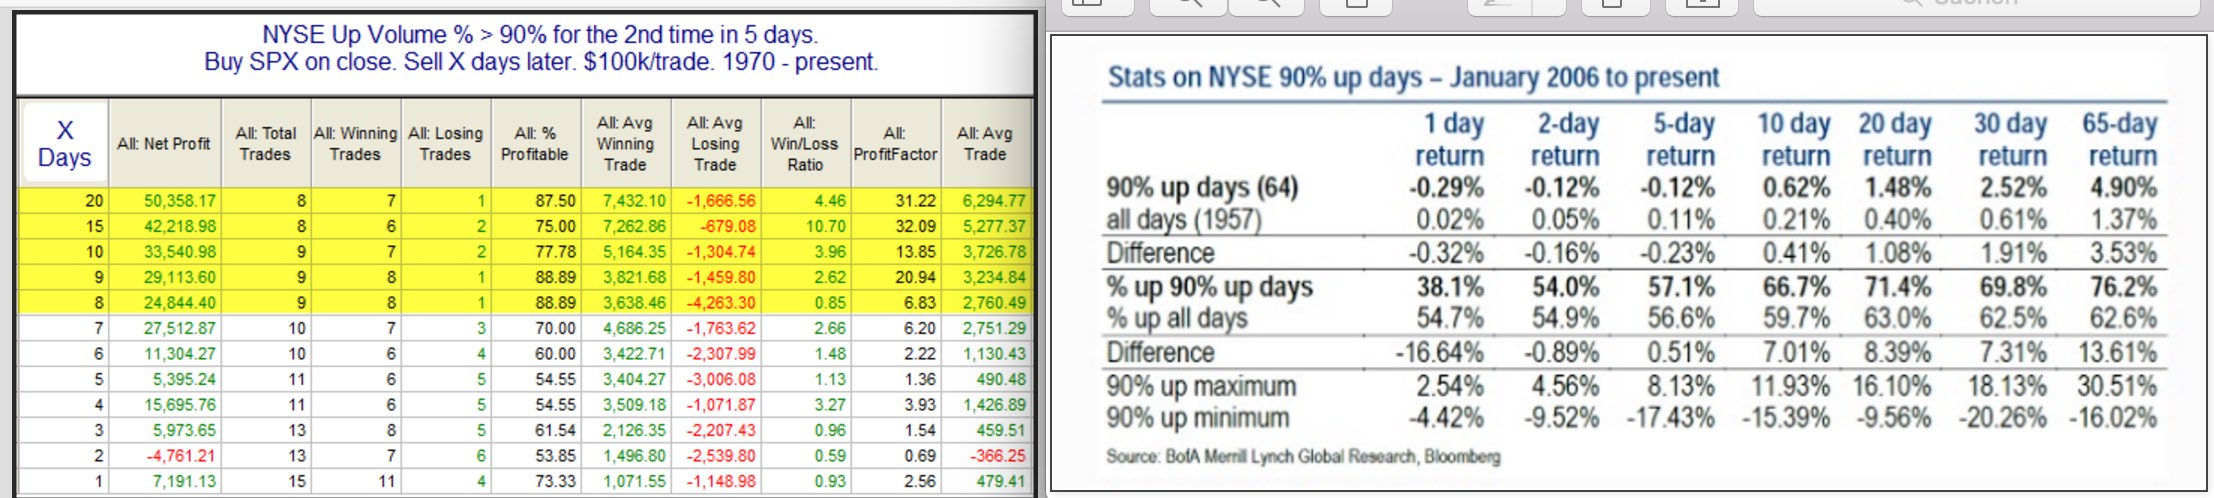Open the share button in toolbar
2214x498 pixels.
coord(1355,5)
